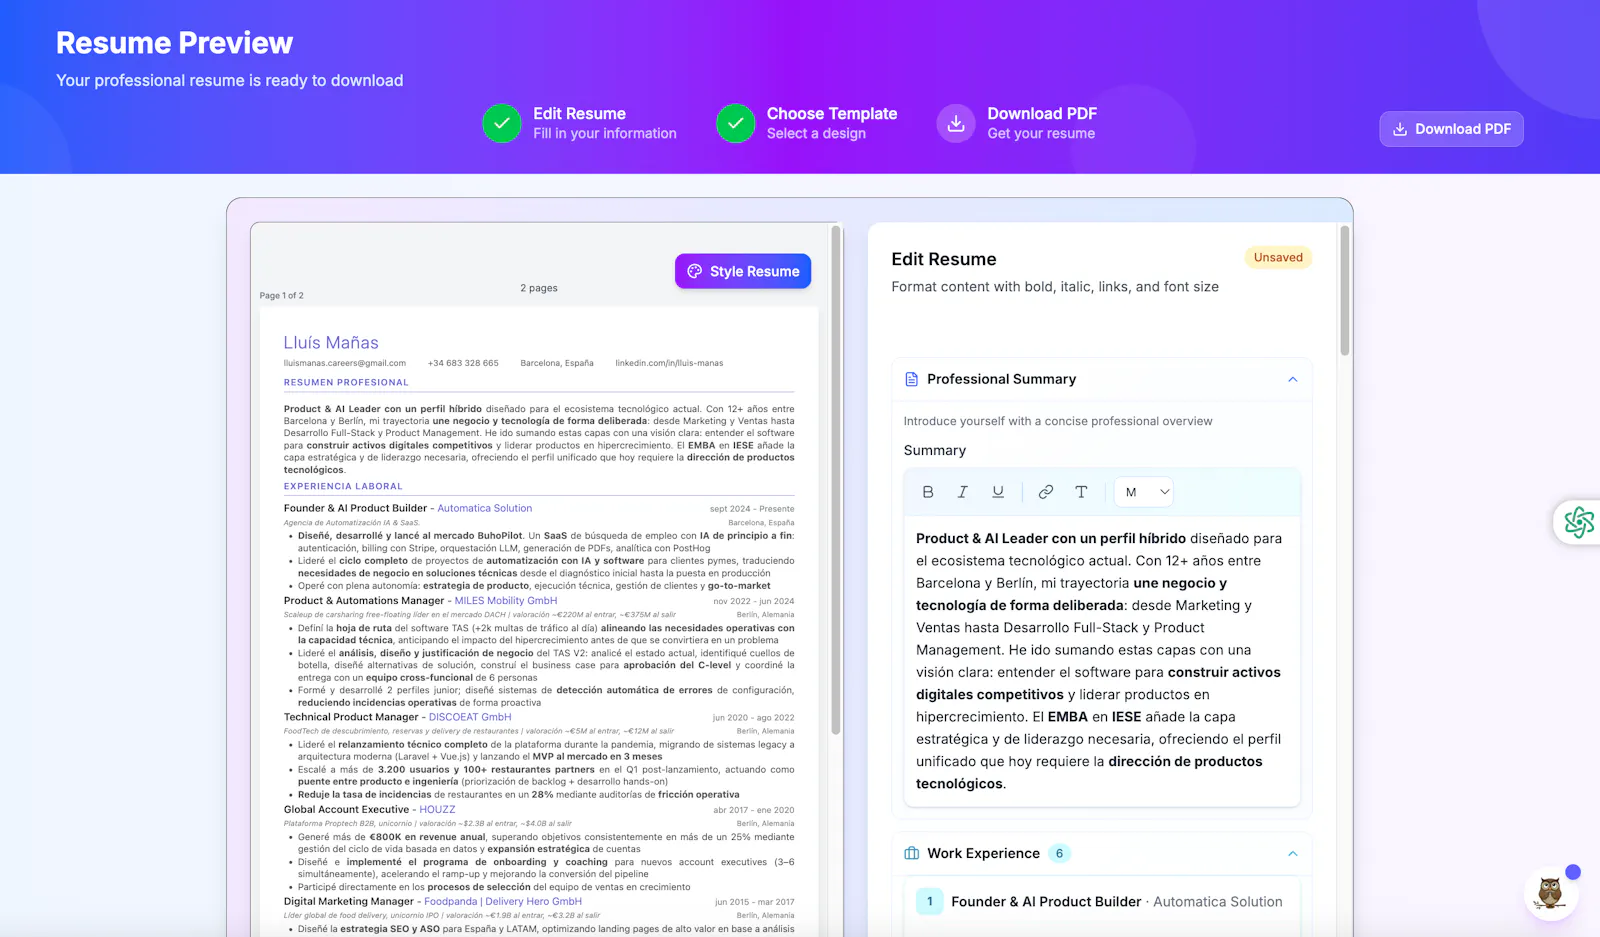
Task: Click the Work Experience section title
Action: coord(984,853)
